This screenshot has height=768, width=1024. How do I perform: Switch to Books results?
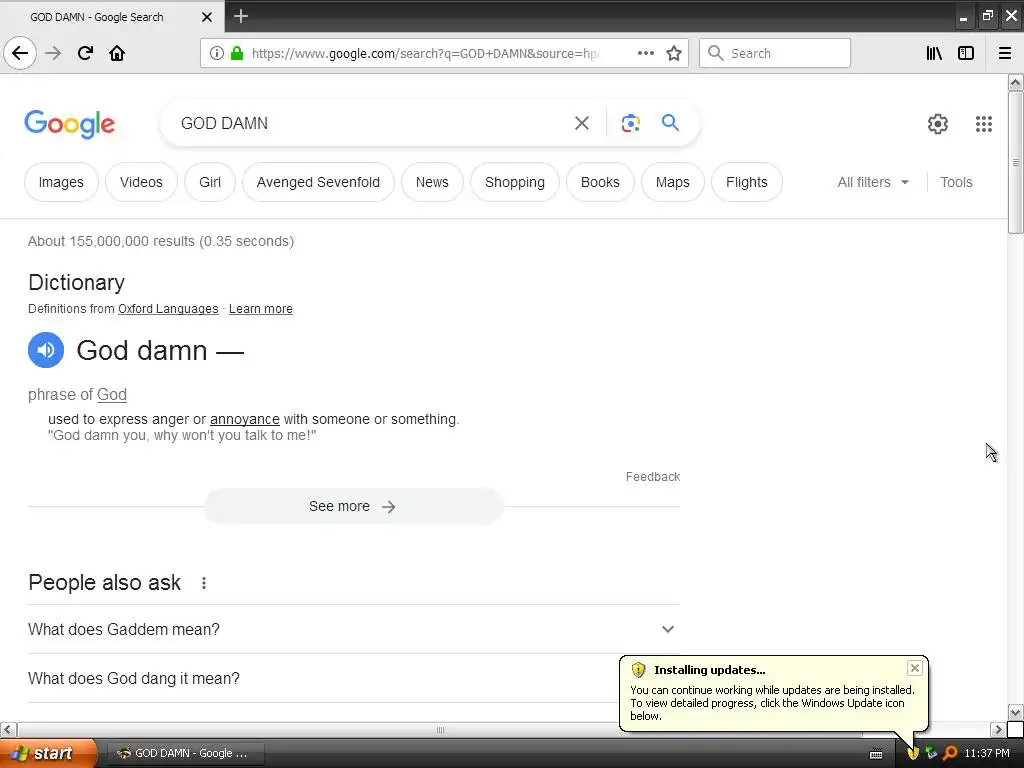[600, 182]
